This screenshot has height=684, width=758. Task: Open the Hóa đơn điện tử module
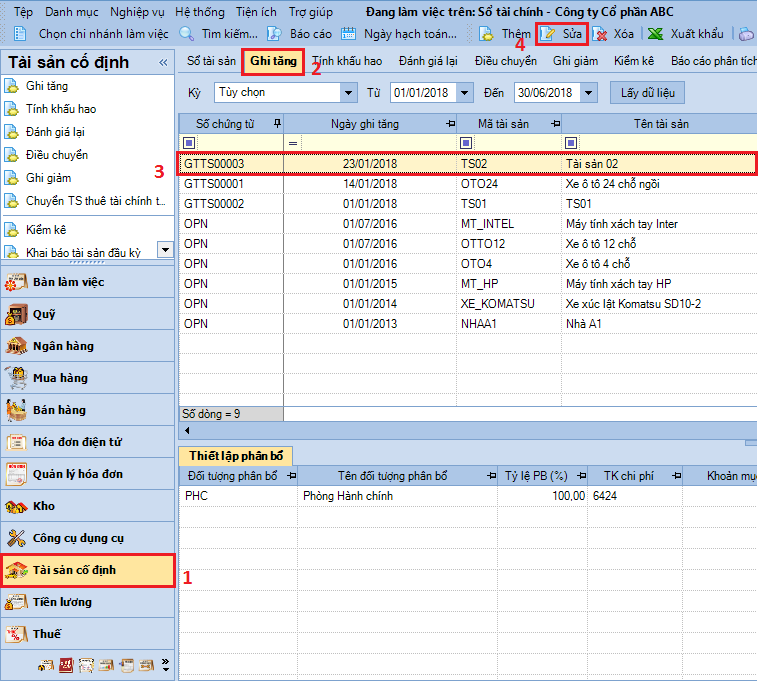click(x=87, y=442)
